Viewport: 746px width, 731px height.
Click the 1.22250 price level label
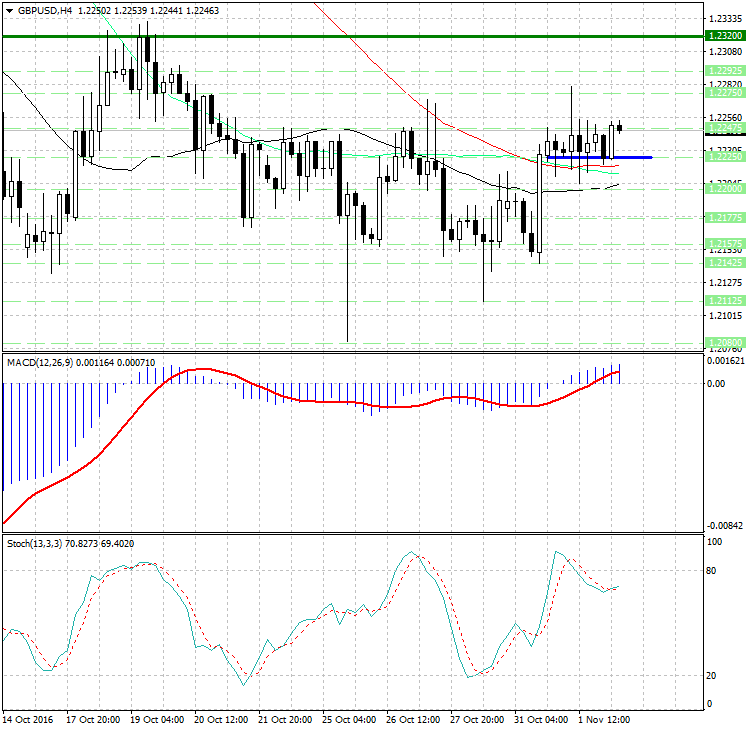(723, 157)
